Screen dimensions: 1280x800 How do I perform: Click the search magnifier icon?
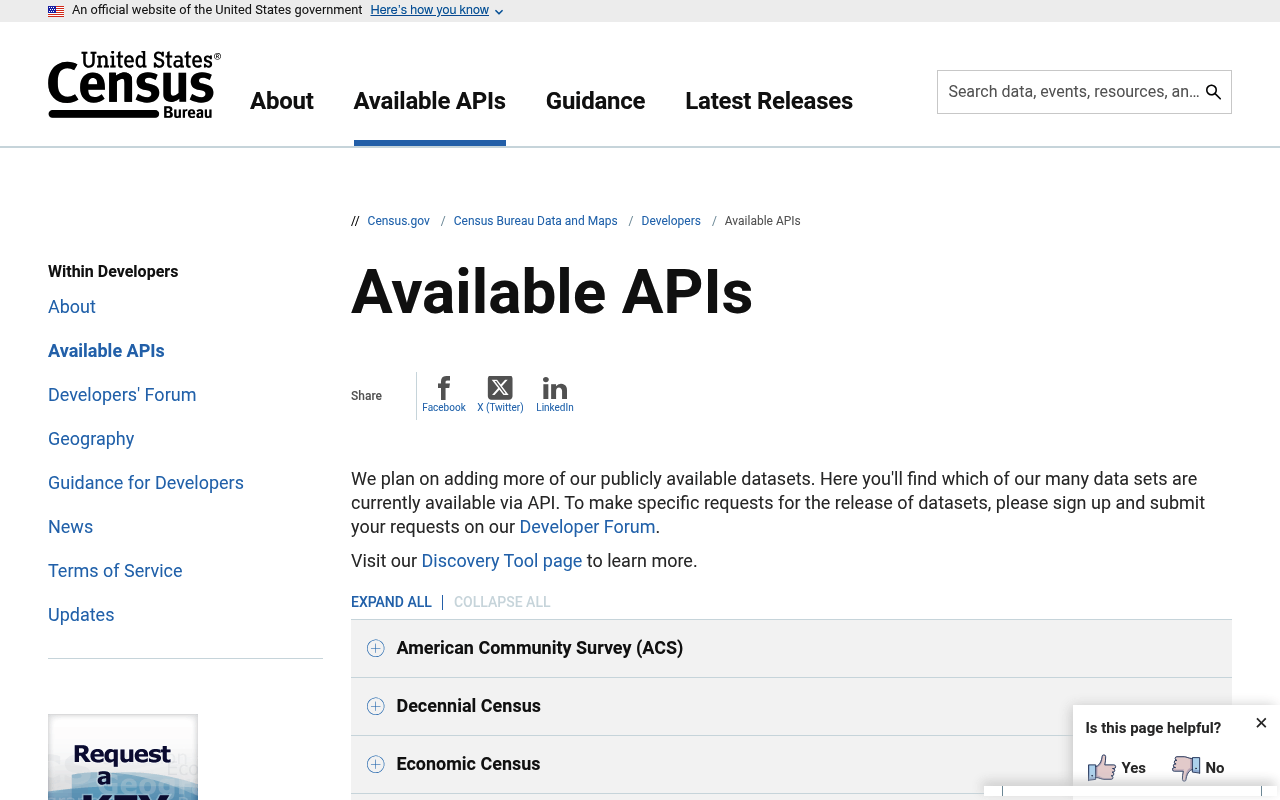[x=1213, y=92]
